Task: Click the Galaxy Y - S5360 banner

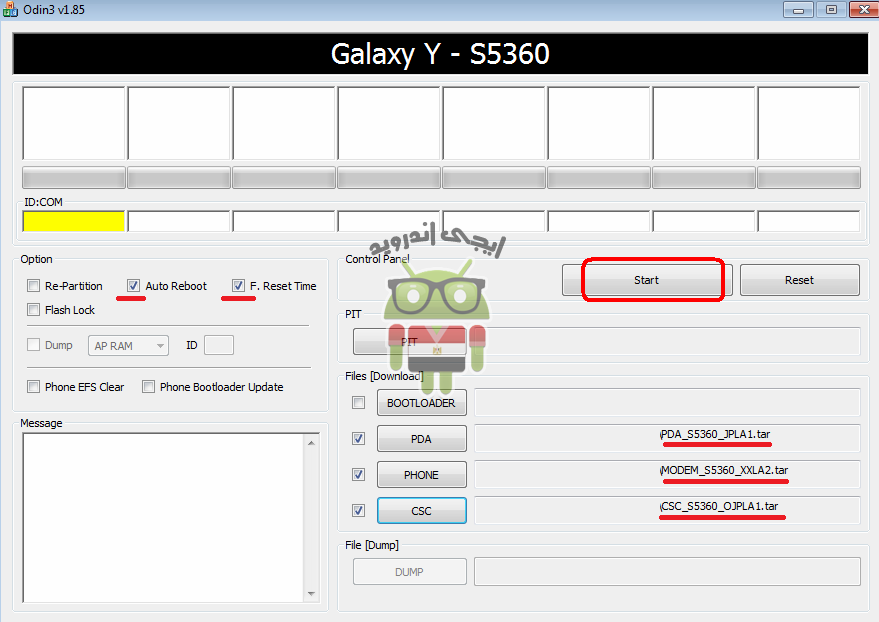Action: tap(440, 54)
